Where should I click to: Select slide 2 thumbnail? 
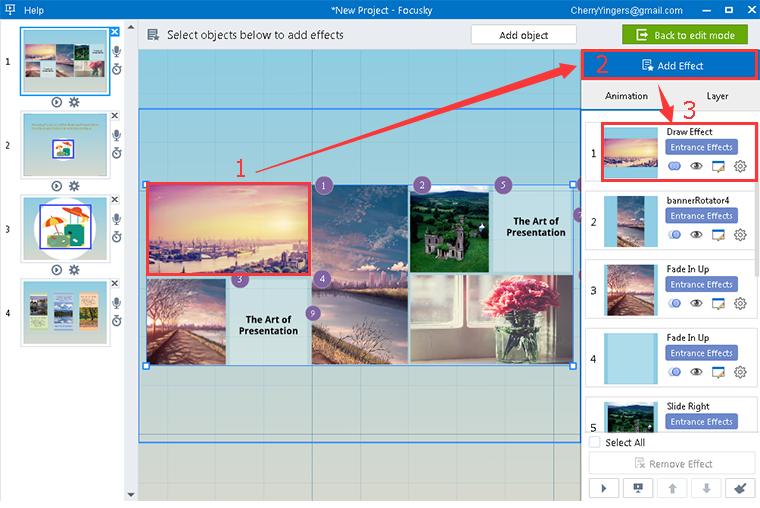click(x=65, y=145)
